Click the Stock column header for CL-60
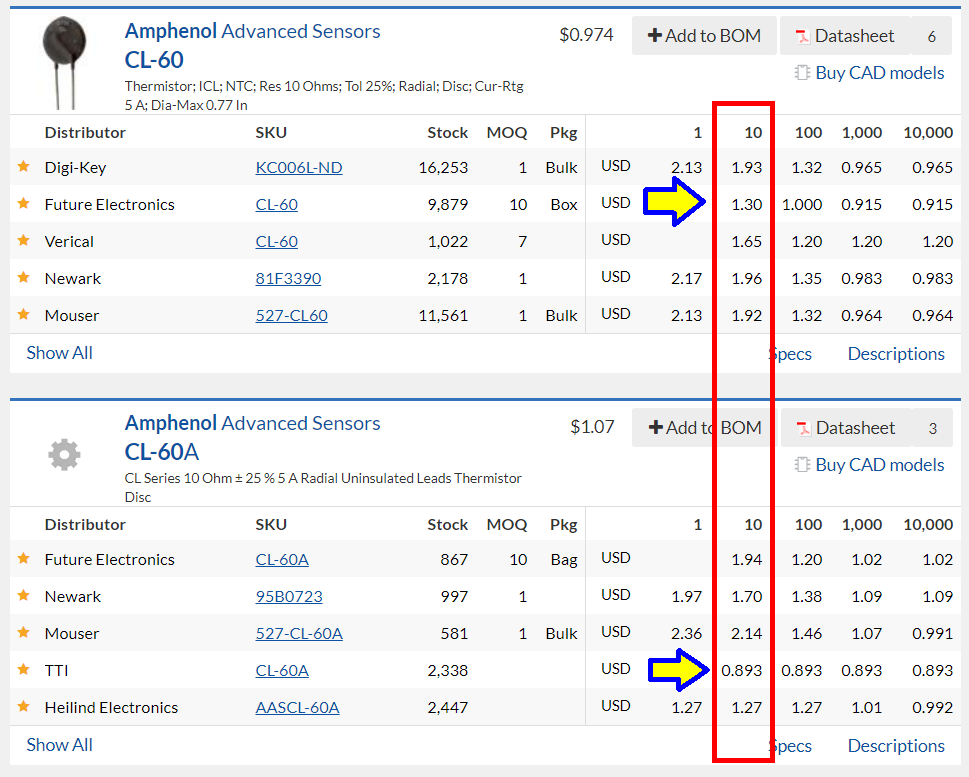 coord(447,133)
